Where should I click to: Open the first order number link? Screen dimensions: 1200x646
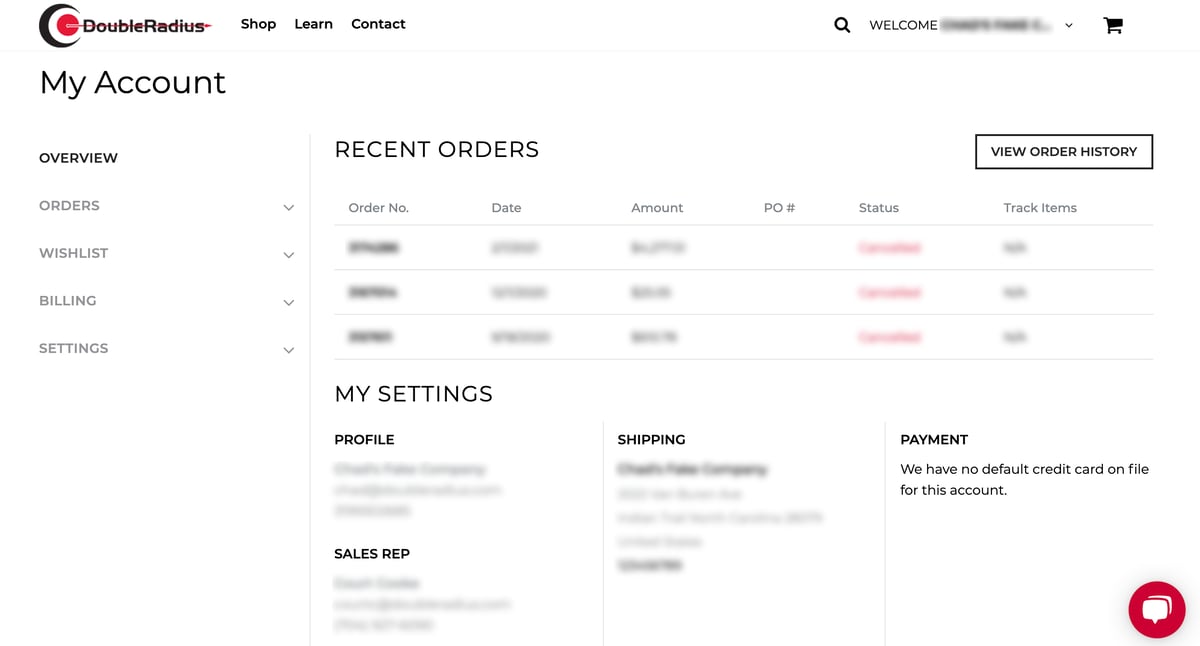click(372, 247)
